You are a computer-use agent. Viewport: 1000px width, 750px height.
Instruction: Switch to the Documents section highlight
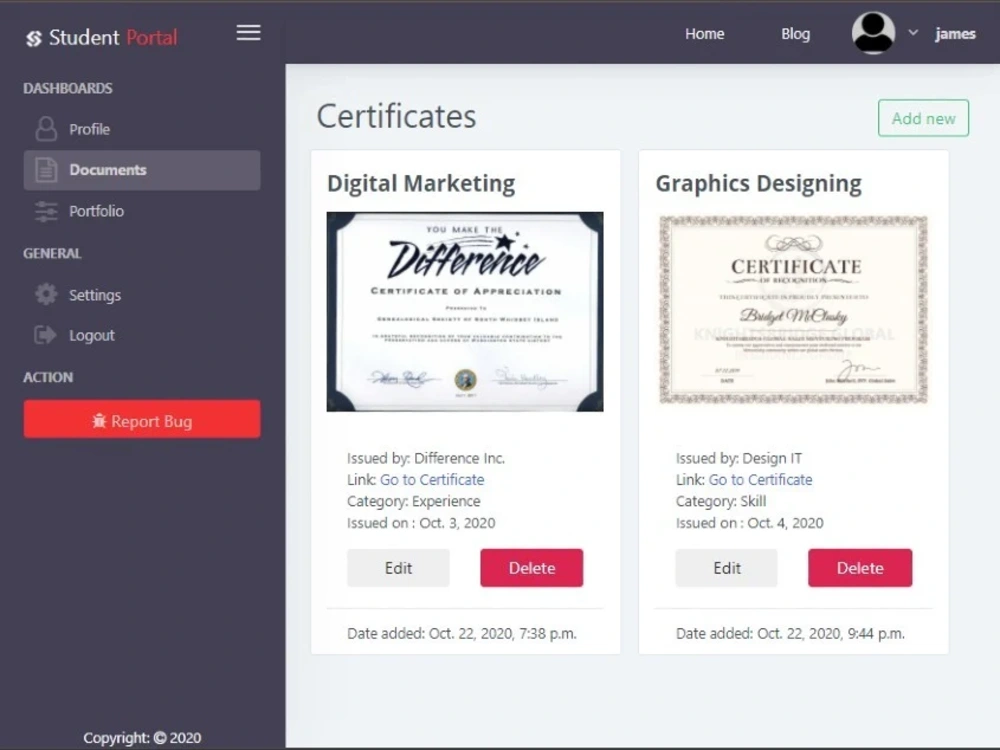click(141, 170)
